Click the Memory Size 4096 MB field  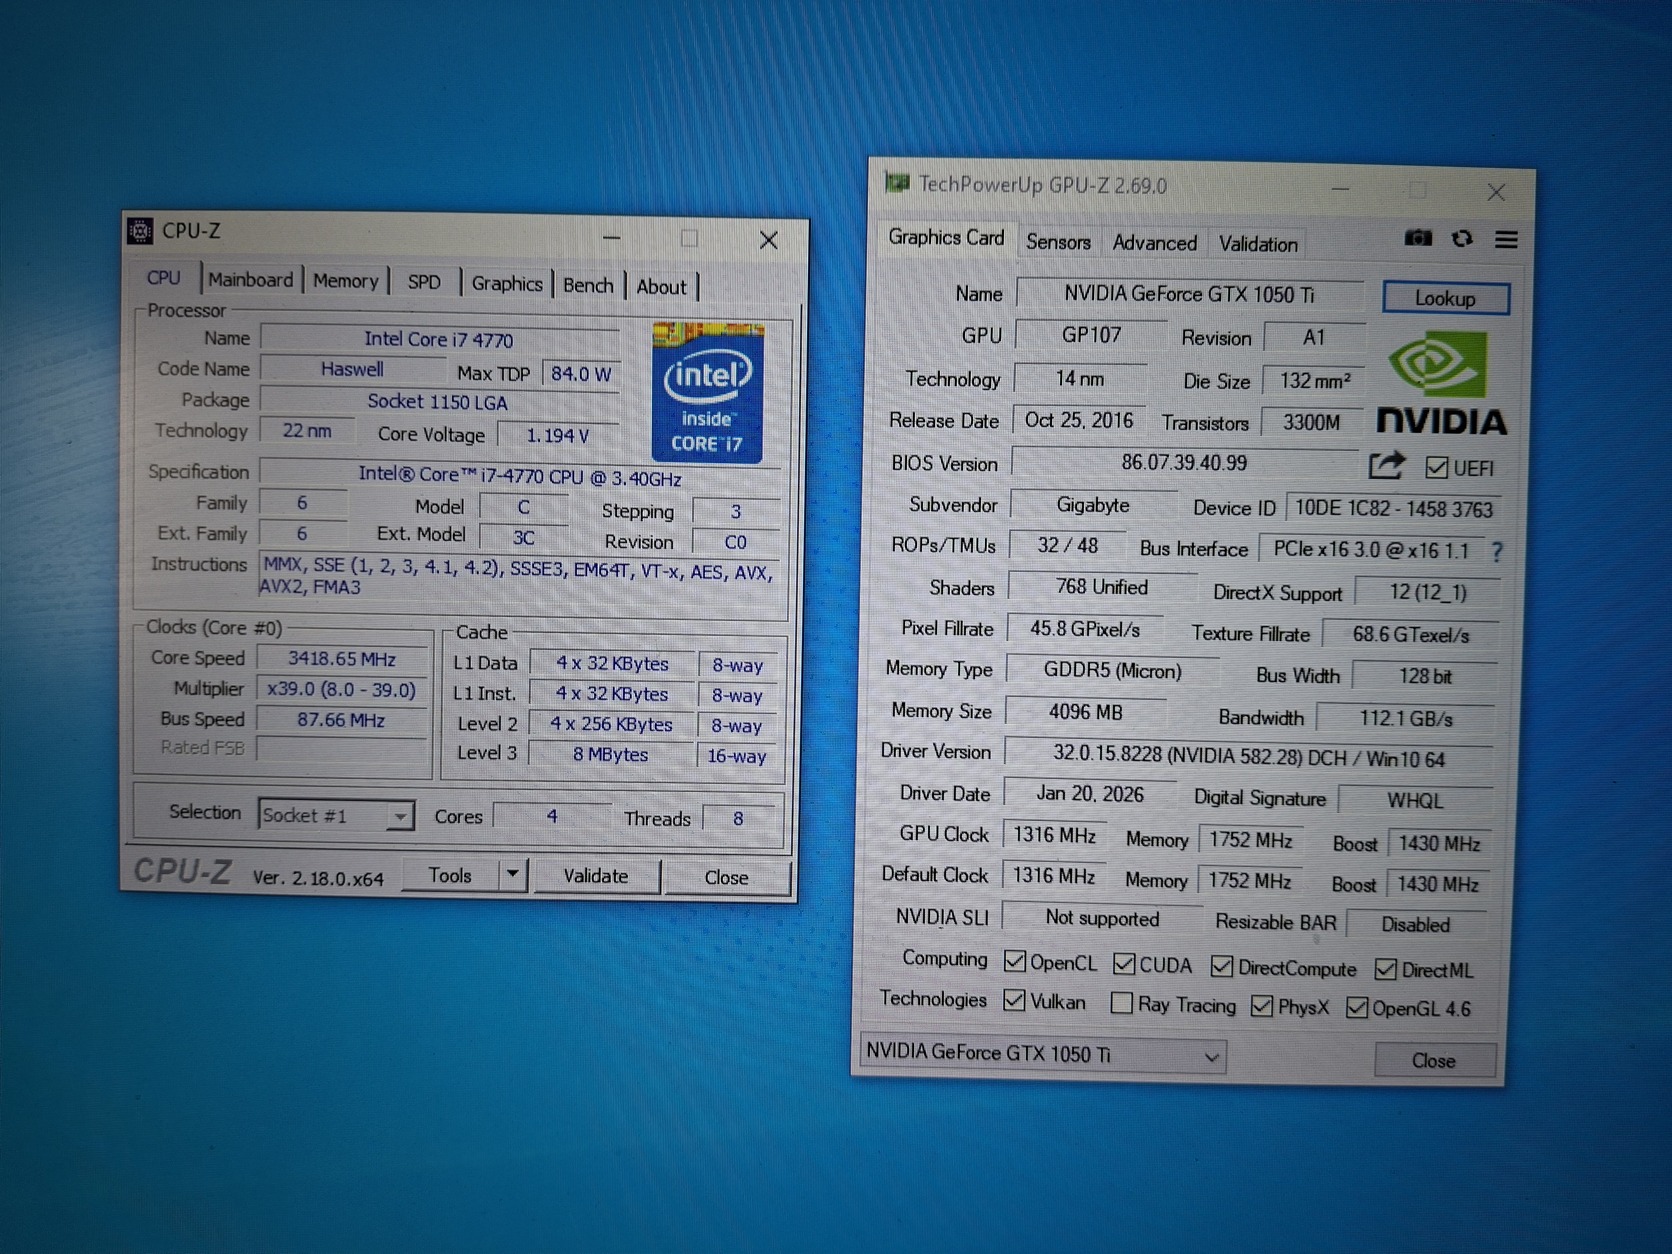click(x=1086, y=712)
